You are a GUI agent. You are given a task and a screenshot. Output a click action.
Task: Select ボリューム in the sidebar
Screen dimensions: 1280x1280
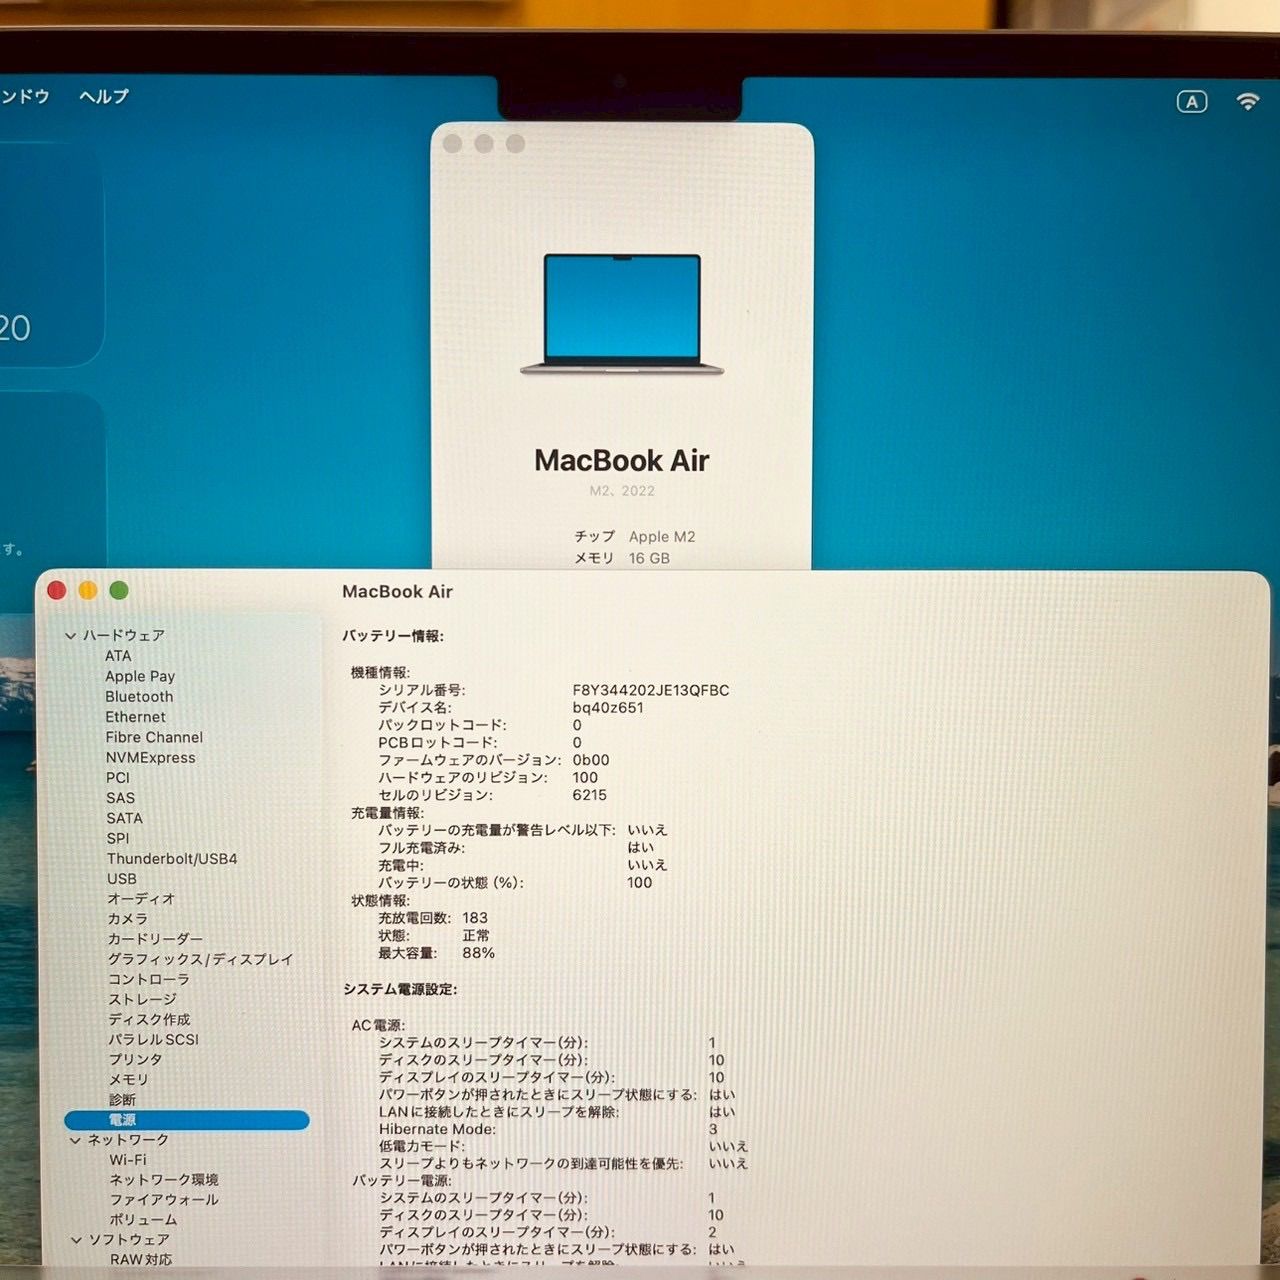pos(143,1220)
